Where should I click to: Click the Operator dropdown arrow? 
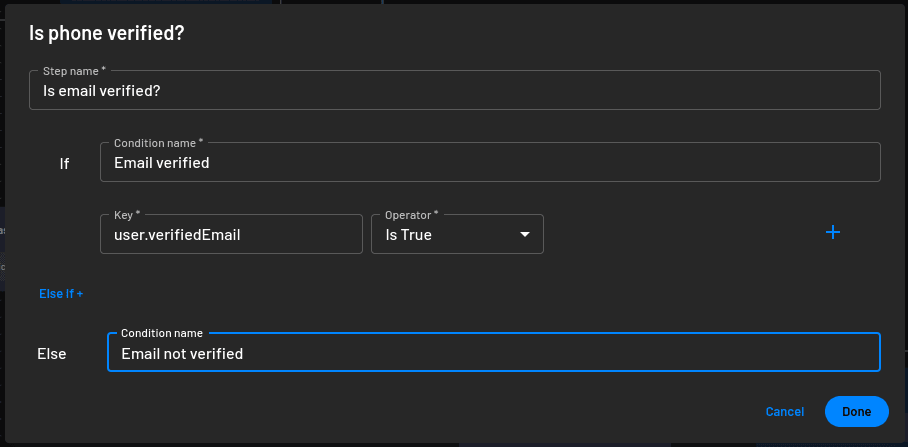(525, 235)
